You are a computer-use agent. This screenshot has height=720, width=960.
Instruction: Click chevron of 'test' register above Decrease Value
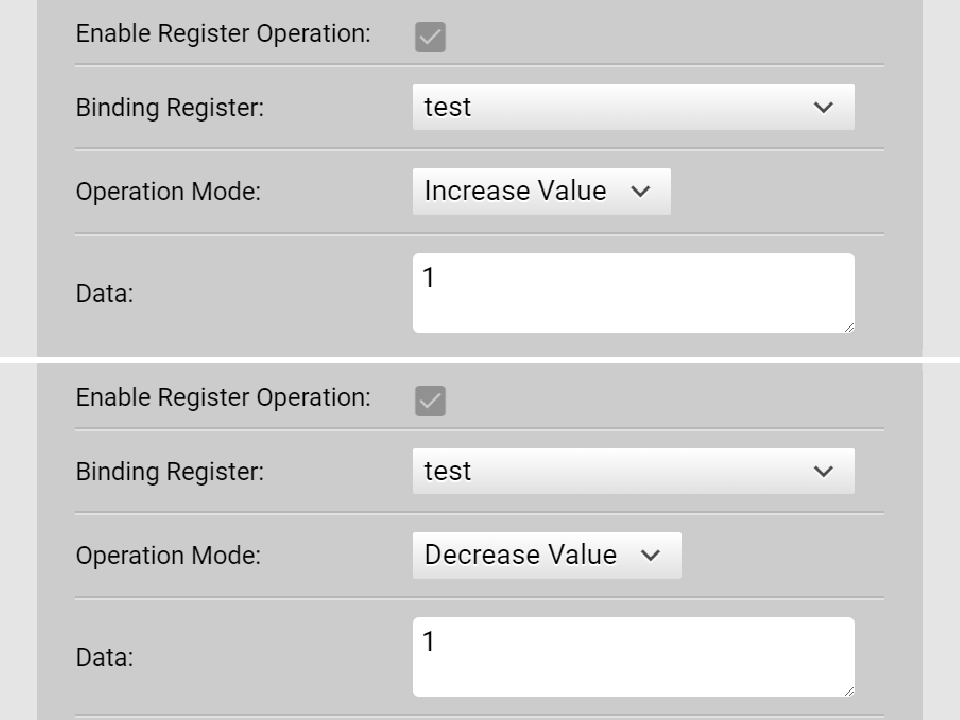(823, 472)
